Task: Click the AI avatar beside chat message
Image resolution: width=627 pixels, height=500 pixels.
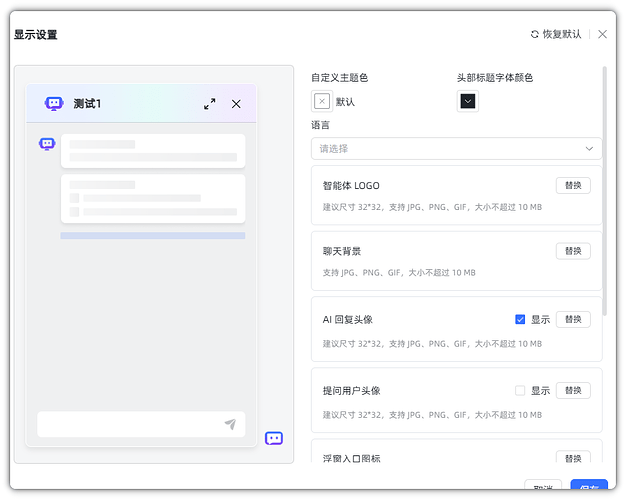Action: click(x=47, y=144)
